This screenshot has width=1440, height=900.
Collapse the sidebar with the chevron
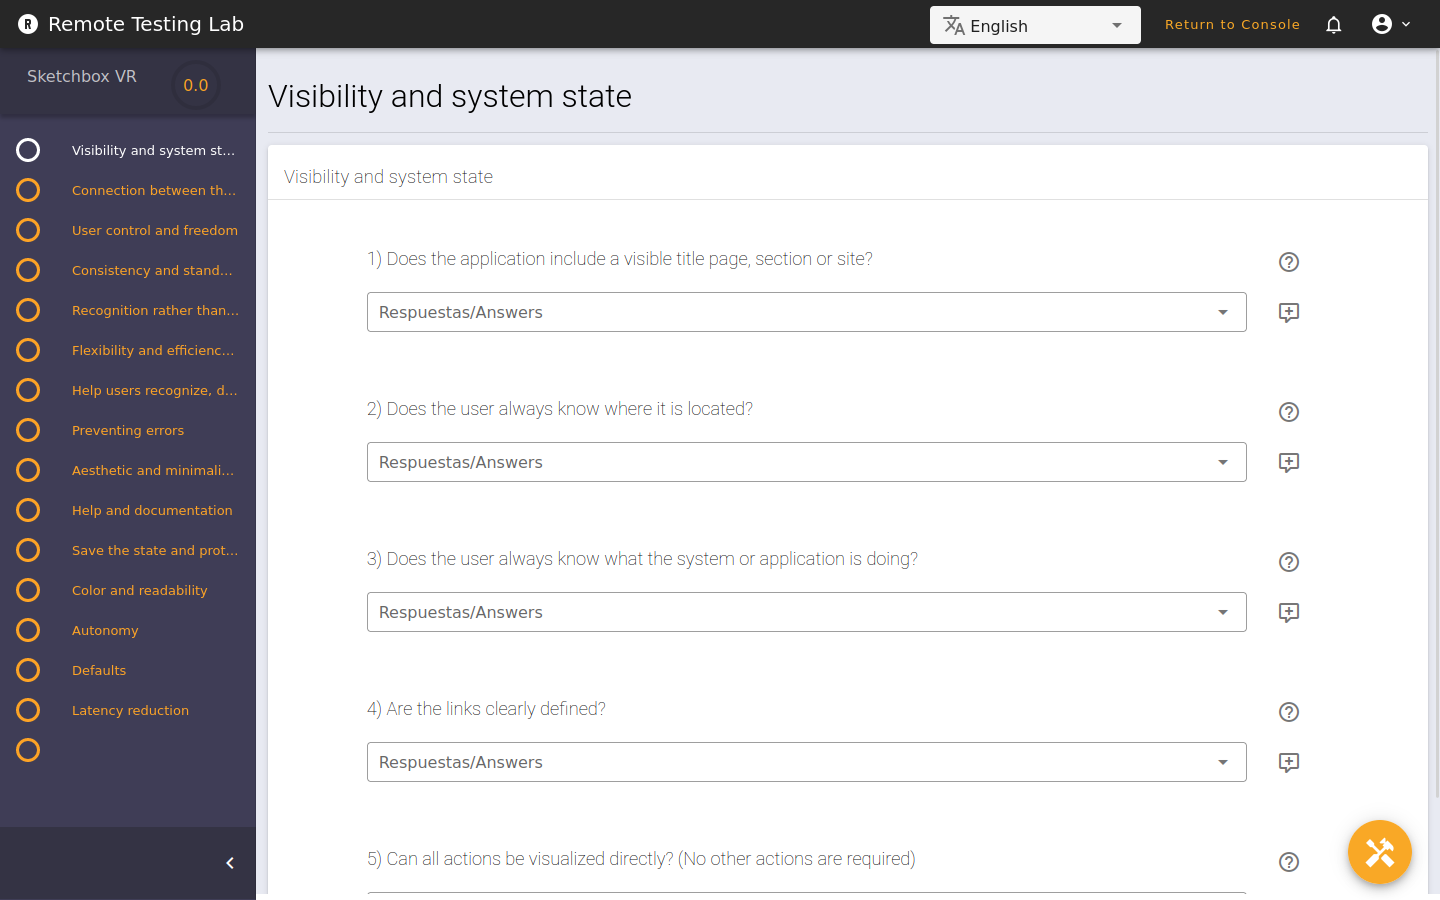point(228,862)
